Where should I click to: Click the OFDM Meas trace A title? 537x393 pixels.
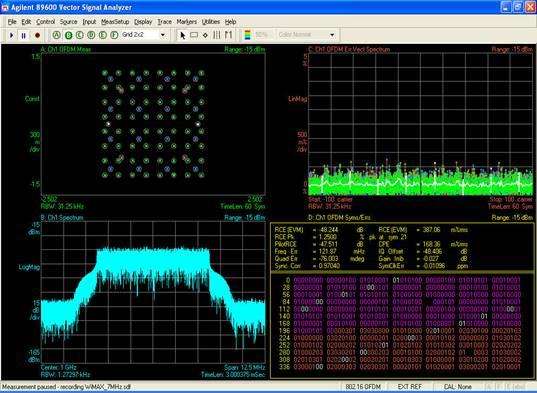coord(66,49)
